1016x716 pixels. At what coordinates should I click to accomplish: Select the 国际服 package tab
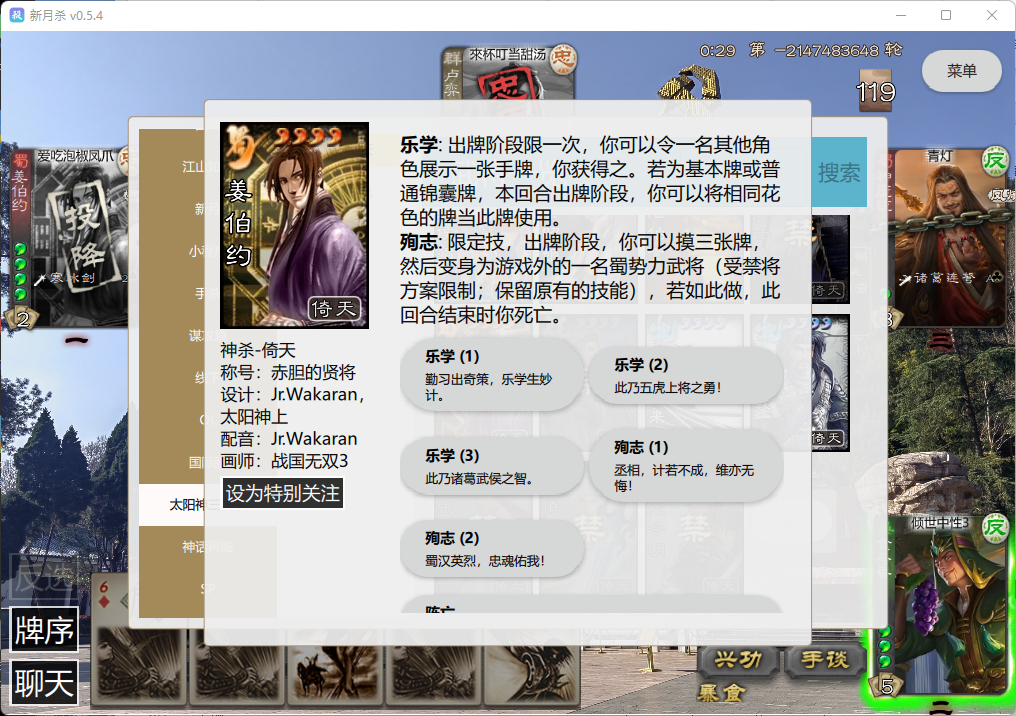(x=172, y=462)
